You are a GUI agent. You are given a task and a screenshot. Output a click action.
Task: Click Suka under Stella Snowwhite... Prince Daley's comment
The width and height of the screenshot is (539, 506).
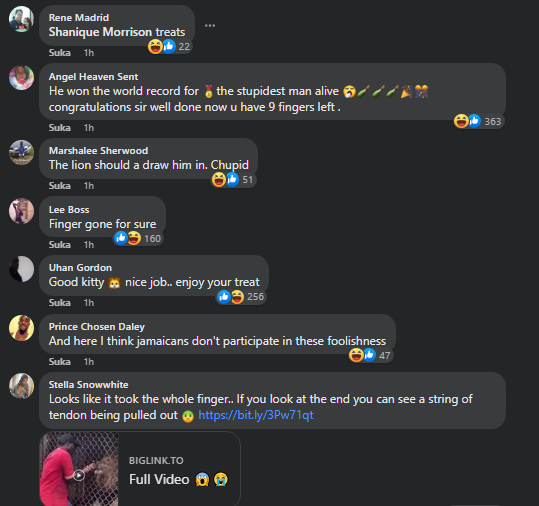pyautogui.click(x=60, y=362)
